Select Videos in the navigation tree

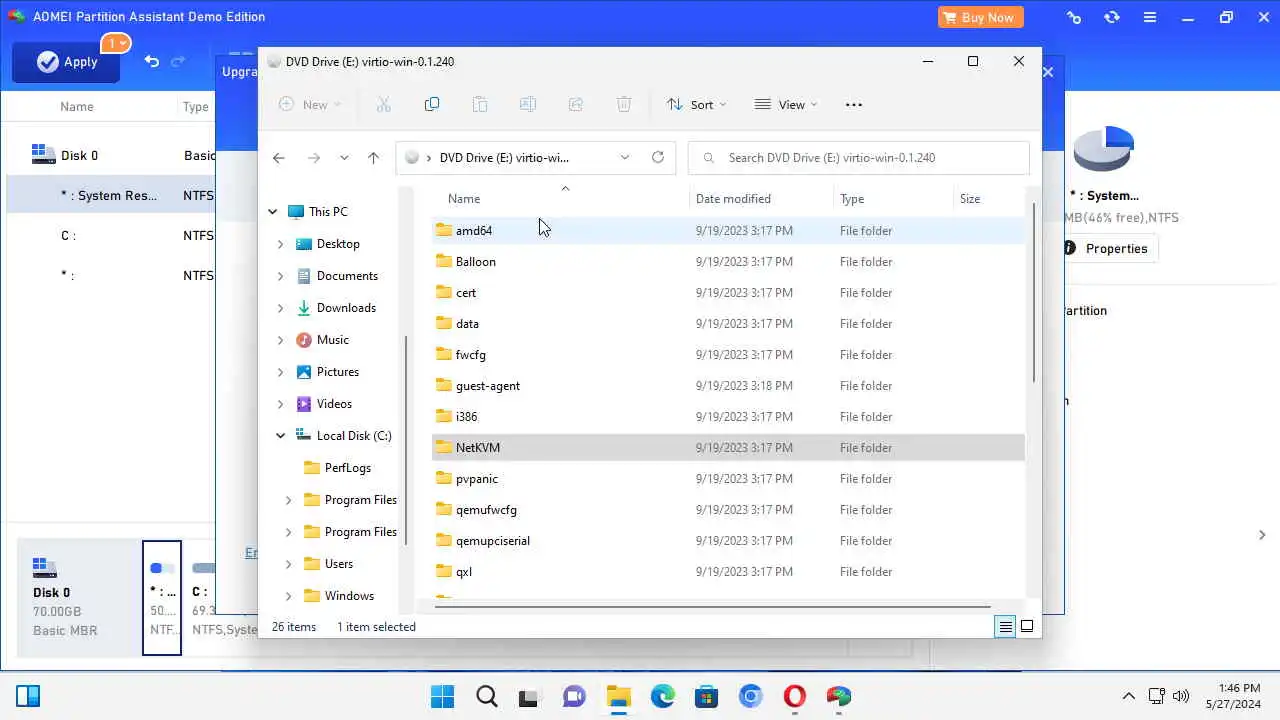click(334, 404)
